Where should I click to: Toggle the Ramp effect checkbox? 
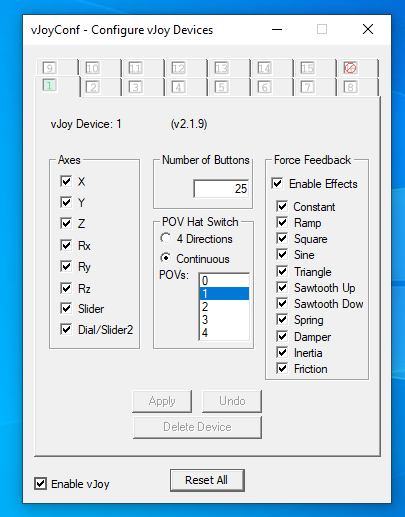click(x=282, y=222)
